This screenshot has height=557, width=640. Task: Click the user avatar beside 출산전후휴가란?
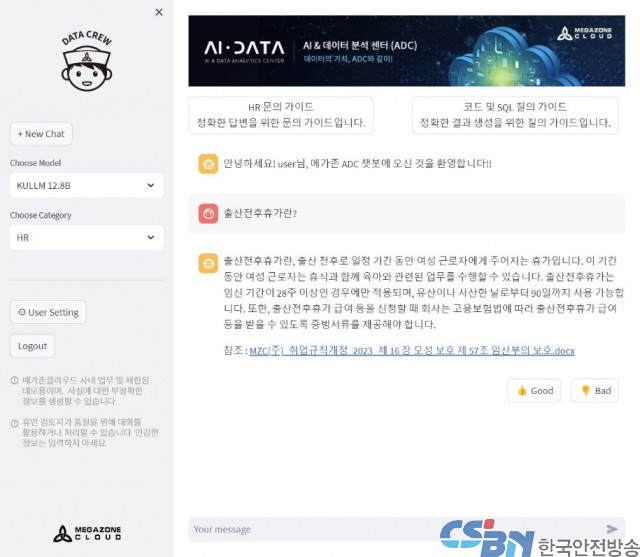point(208,214)
